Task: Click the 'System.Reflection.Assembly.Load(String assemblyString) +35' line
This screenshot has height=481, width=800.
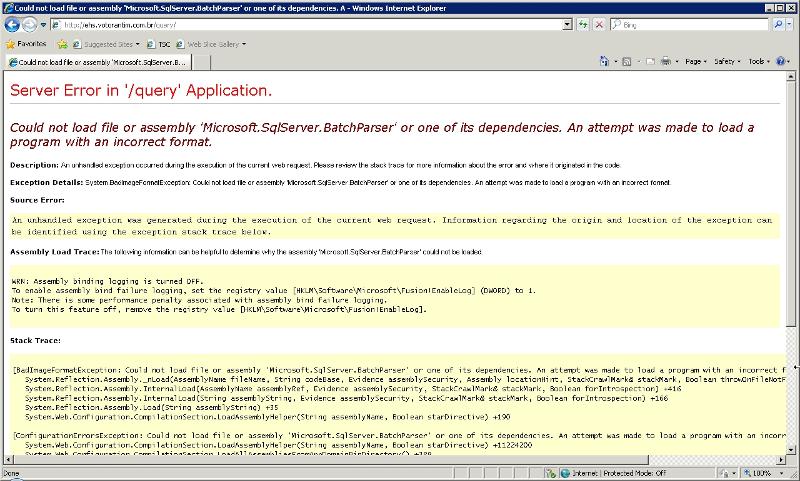Action: click(x=152, y=408)
